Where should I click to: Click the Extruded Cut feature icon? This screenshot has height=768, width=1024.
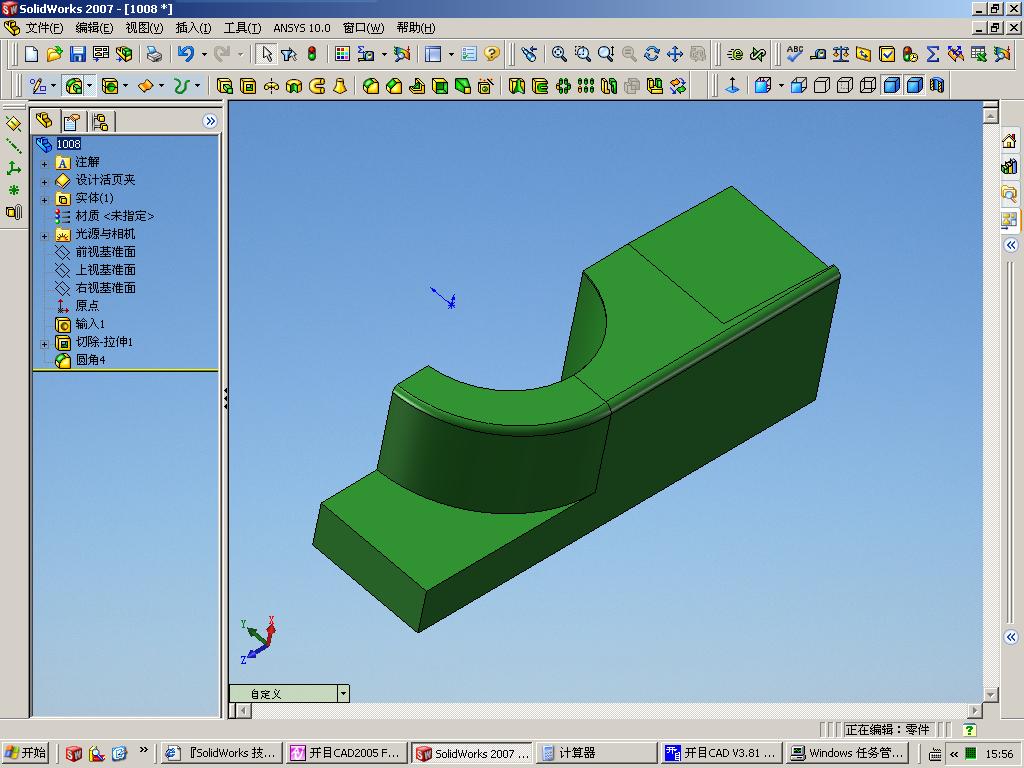tap(248, 86)
